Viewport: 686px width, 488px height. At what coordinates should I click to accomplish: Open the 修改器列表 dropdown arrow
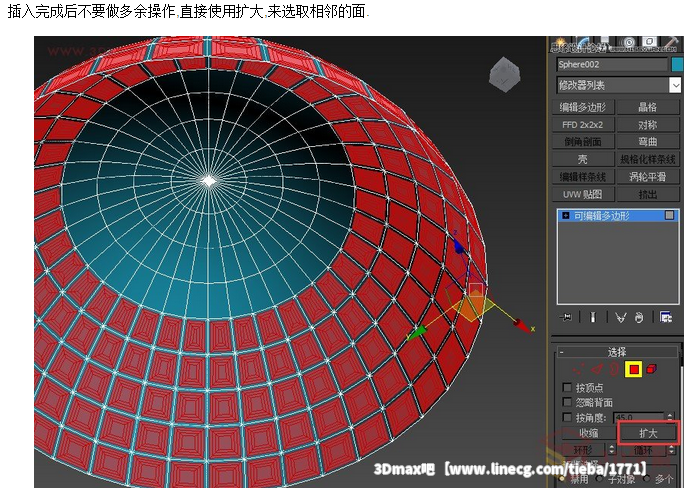click(x=675, y=85)
